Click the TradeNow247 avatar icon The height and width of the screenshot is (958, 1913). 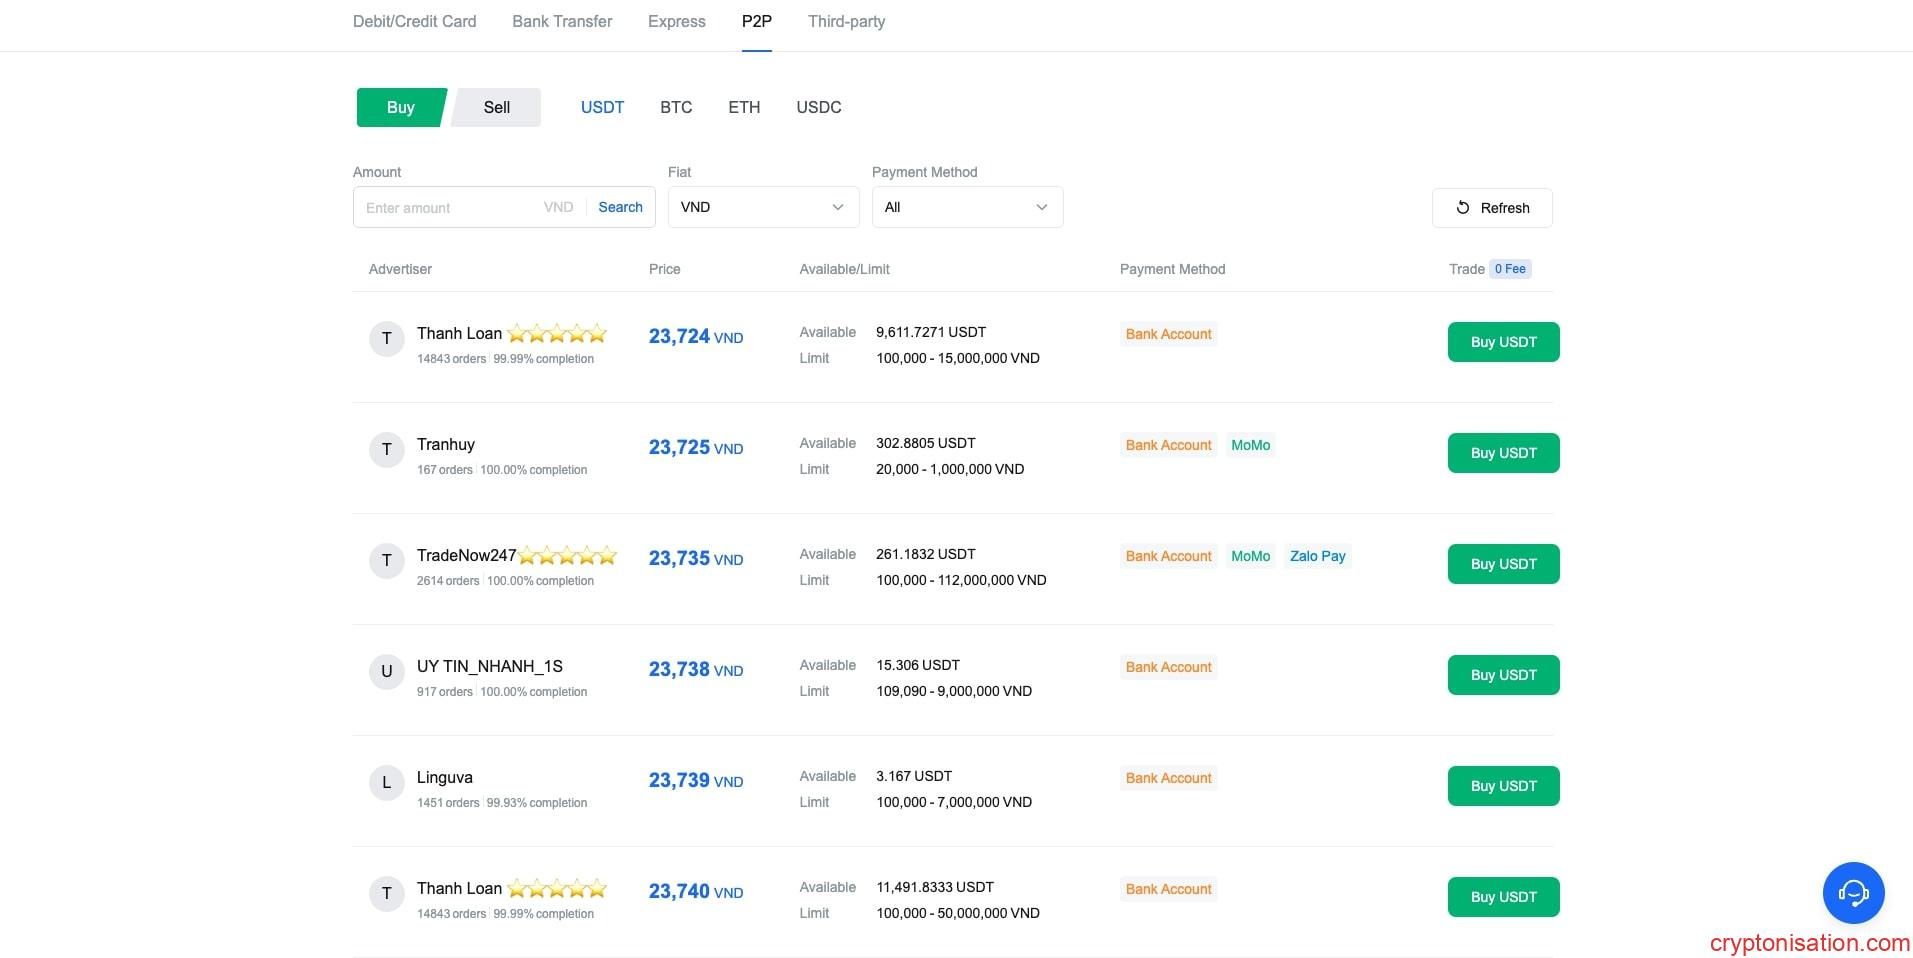click(386, 561)
